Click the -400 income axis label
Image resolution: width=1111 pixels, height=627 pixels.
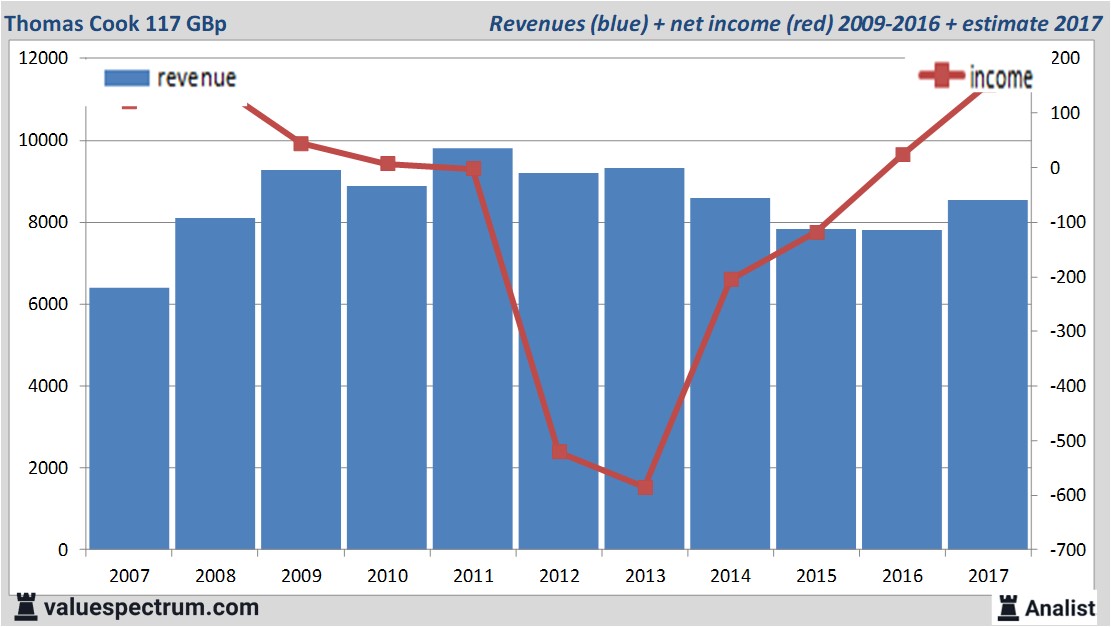click(1067, 386)
